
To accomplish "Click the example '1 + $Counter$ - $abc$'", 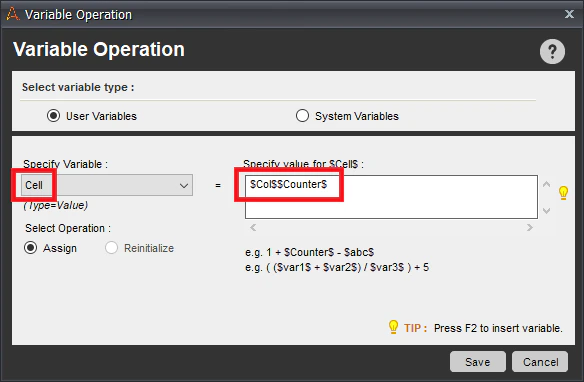I will (x=320, y=252).
